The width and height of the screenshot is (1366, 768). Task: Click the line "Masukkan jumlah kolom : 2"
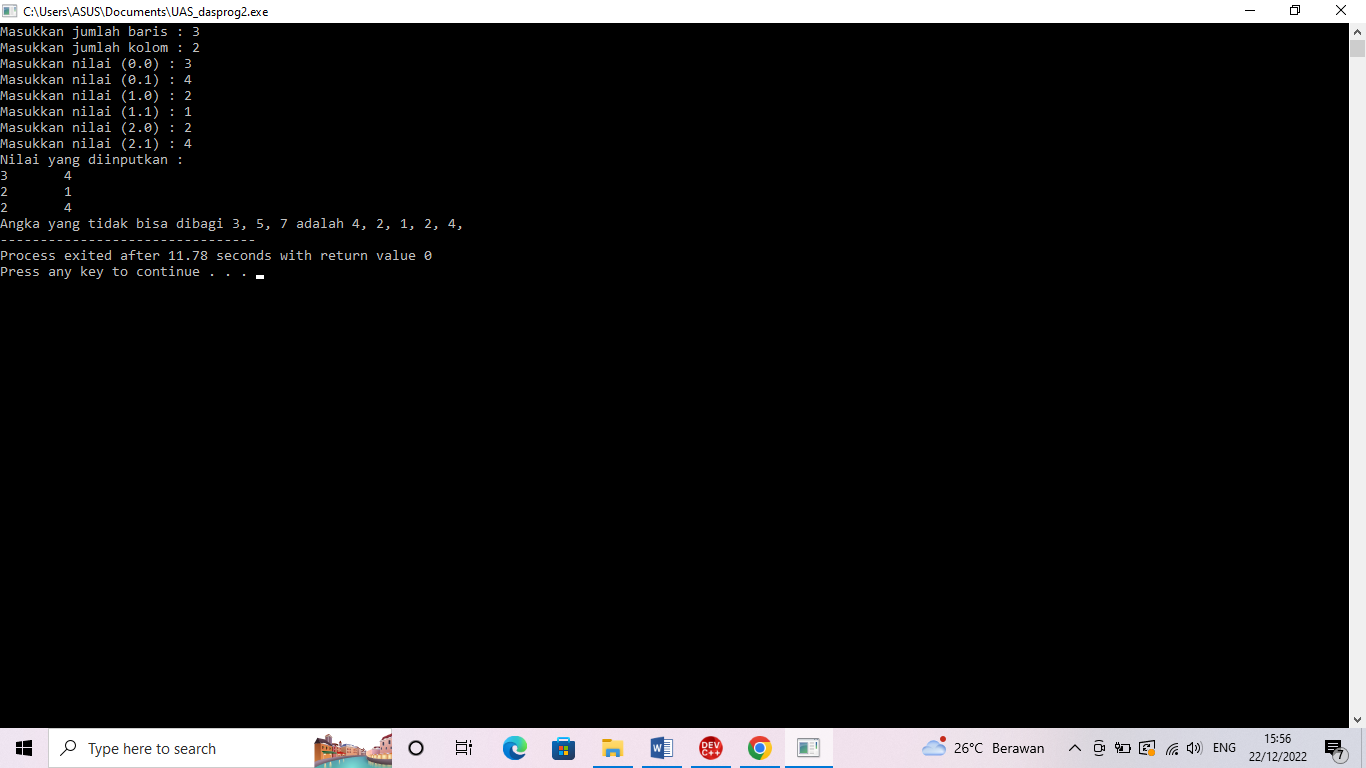100,48
